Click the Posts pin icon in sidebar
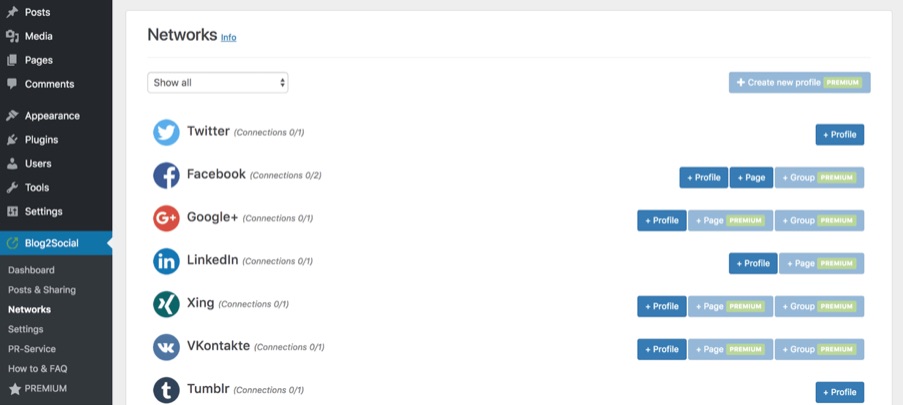This screenshot has width=903, height=405. tap(12, 12)
